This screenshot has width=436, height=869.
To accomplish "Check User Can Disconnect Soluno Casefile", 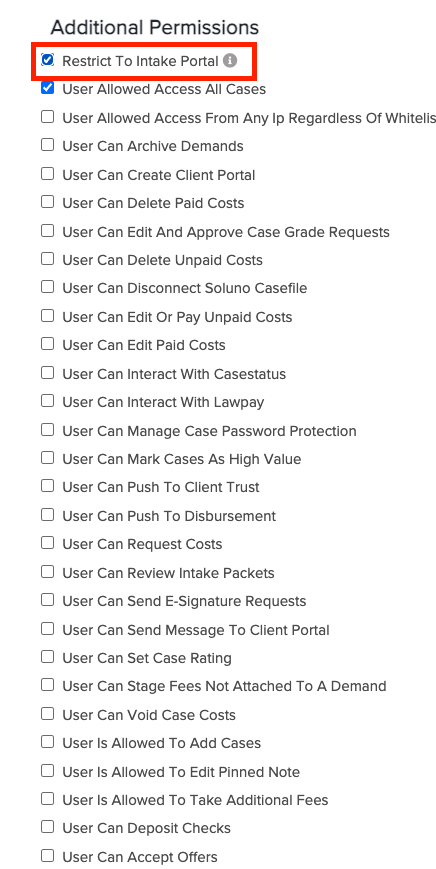I will (x=48, y=287).
